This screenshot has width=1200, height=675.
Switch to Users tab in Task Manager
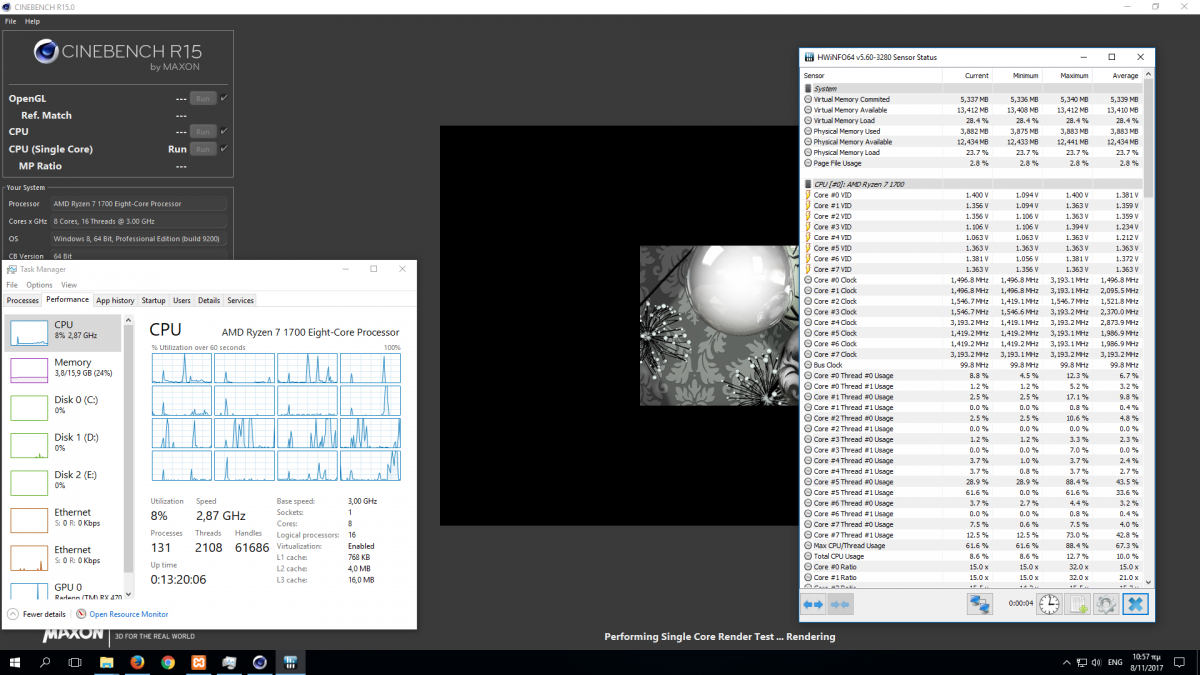tap(181, 300)
